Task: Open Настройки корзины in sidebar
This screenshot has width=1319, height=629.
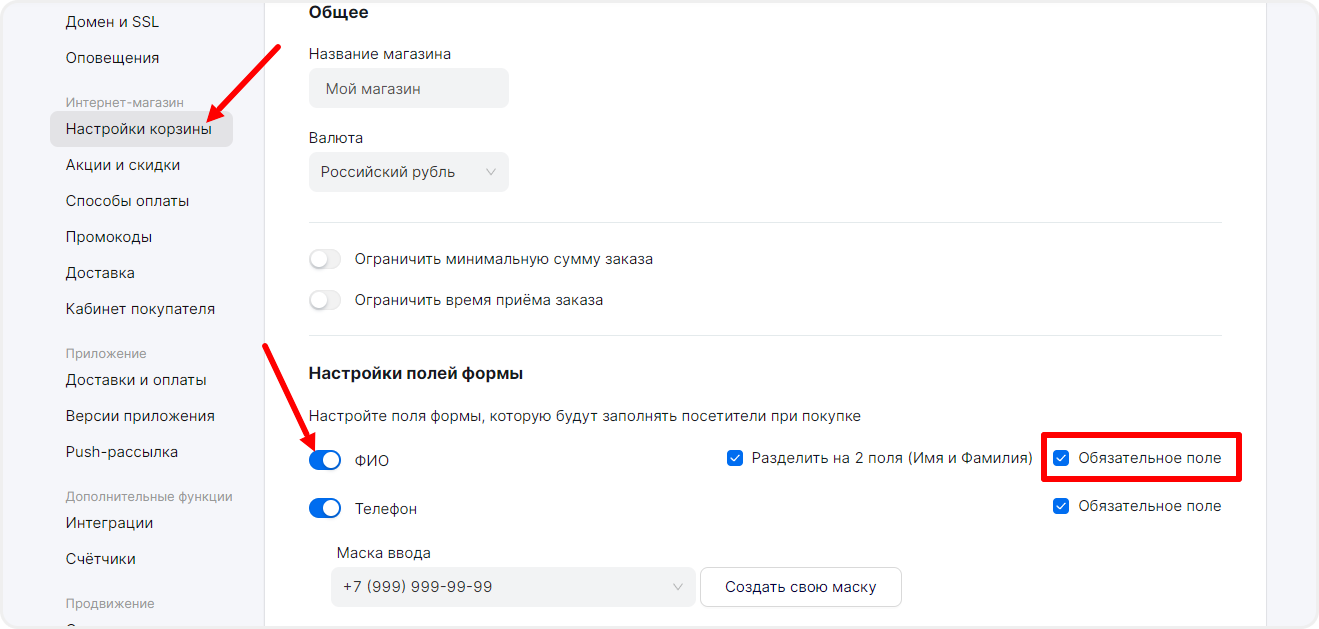Action: pyautogui.click(x=139, y=129)
